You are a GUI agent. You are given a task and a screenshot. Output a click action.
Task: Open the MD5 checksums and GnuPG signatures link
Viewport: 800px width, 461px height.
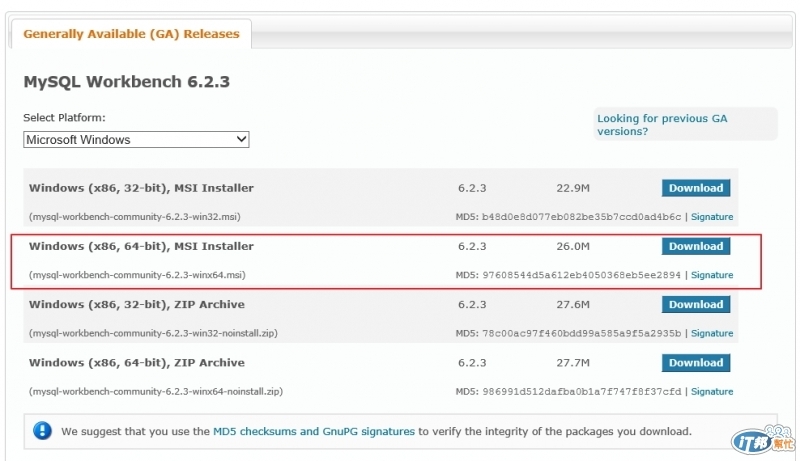pyautogui.click(x=313, y=432)
